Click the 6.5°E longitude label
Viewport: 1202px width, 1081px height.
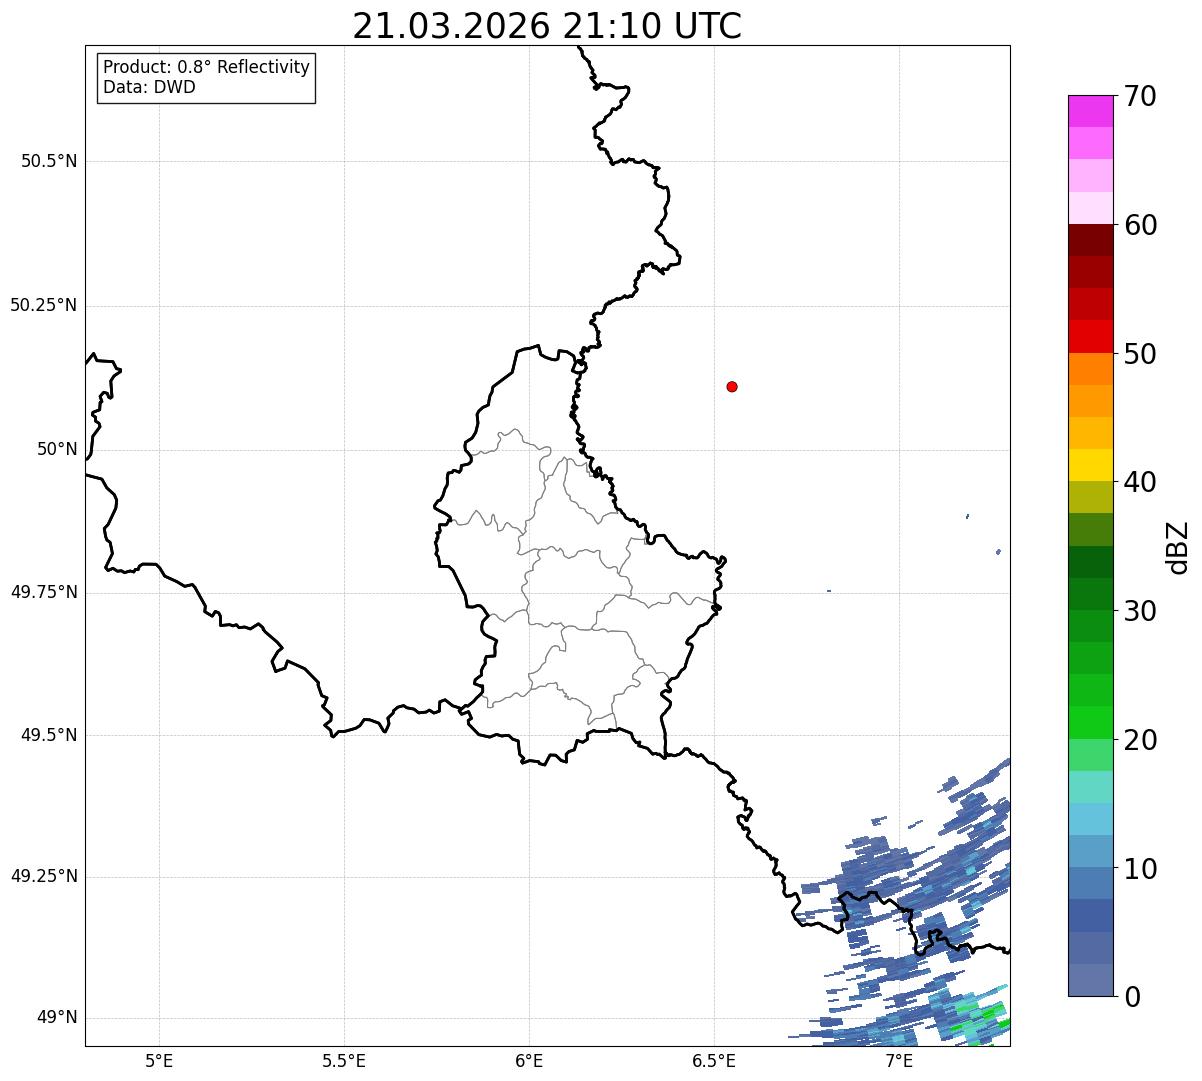714,1060
